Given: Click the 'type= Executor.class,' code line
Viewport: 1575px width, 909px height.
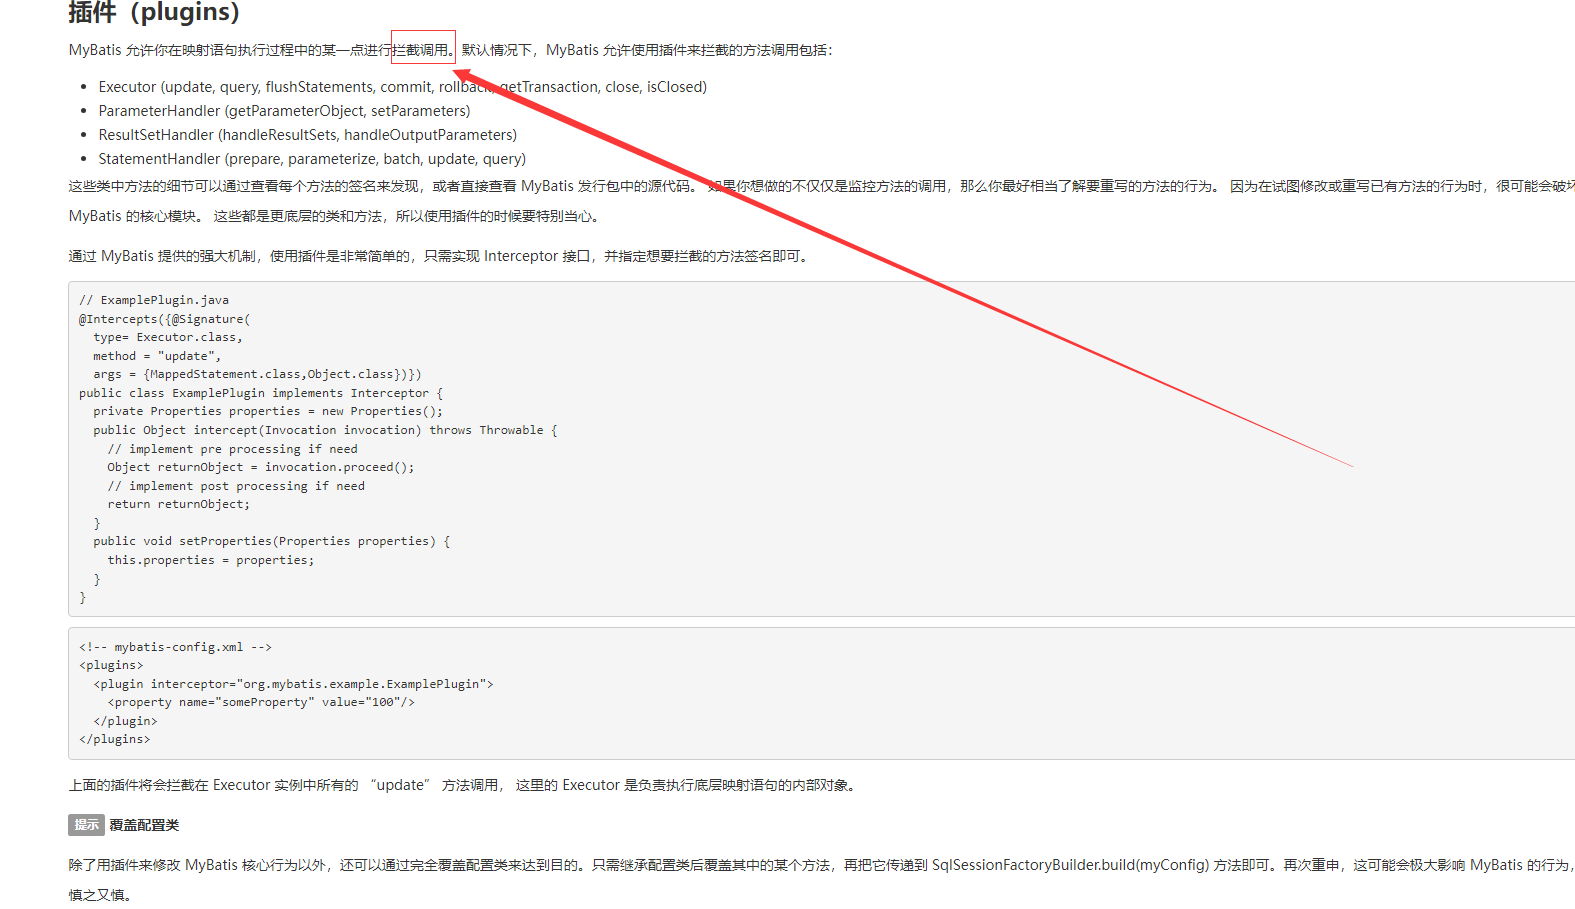Looking at the screenshot, I should click(168, 337).
